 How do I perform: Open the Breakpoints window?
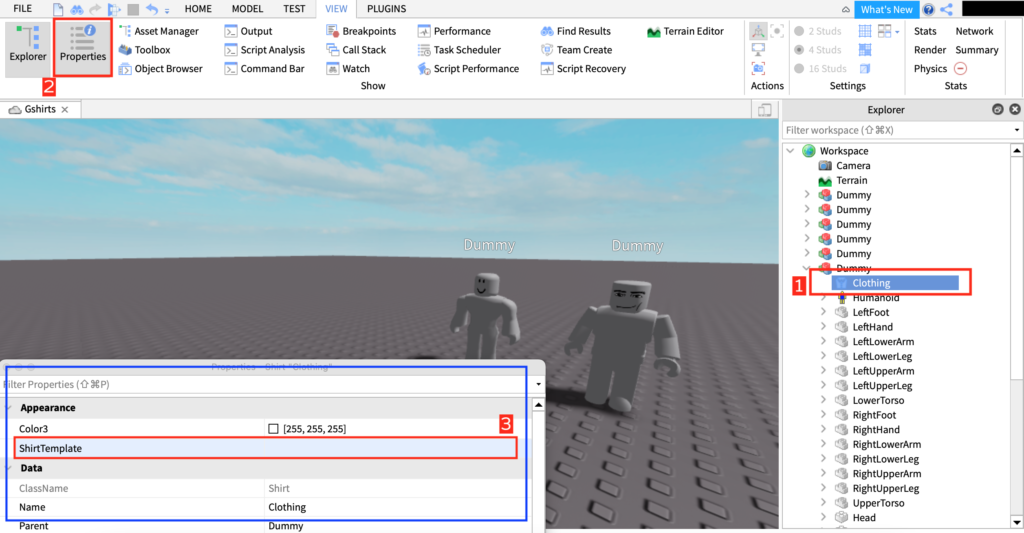(361, 31)
